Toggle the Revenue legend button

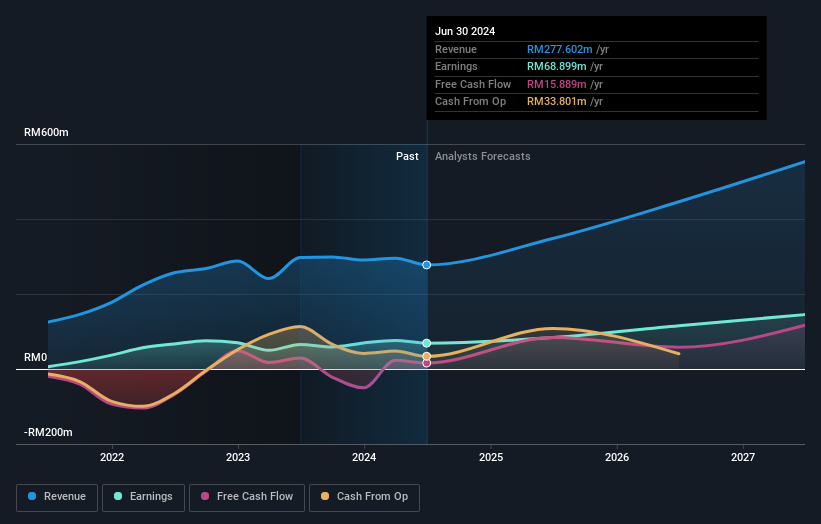(57, 497)
